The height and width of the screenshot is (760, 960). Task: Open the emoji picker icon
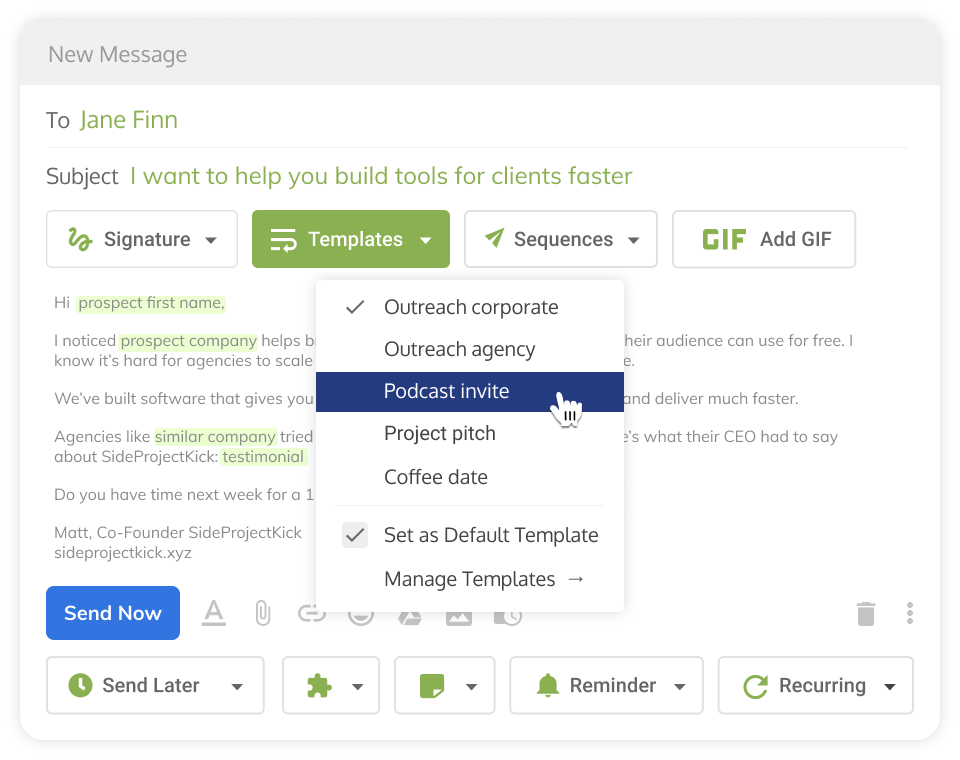pyautogui.click(x=361, y=613)
